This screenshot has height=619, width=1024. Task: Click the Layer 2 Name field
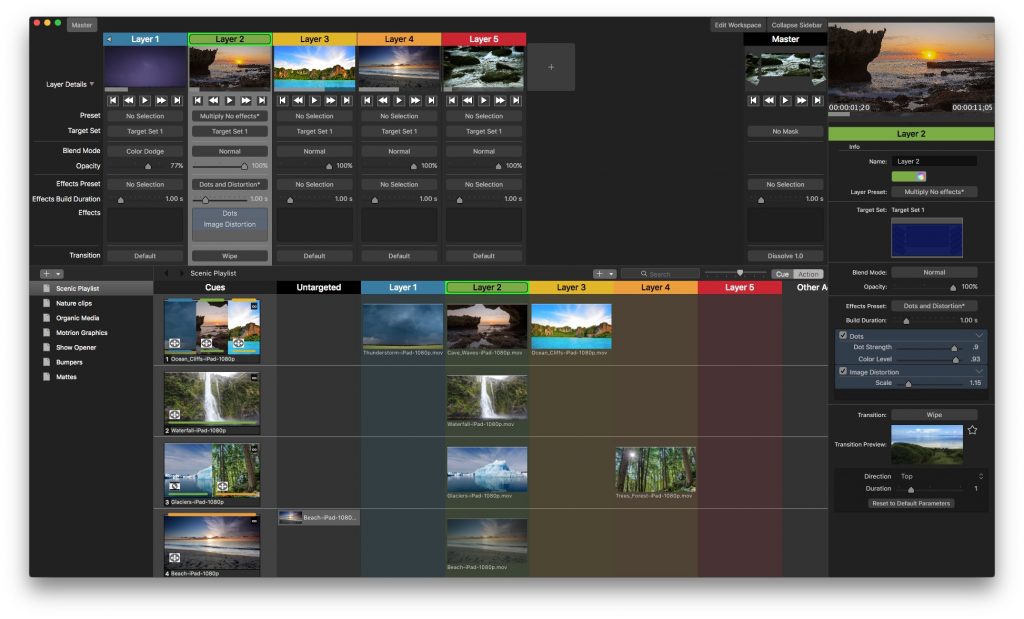pos(935,161)
